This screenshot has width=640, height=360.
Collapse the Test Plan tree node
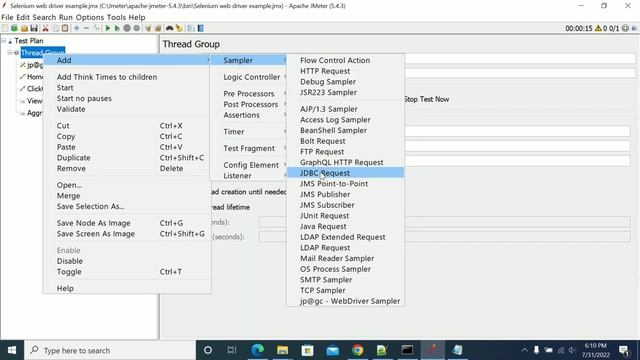tap(4, 41)
